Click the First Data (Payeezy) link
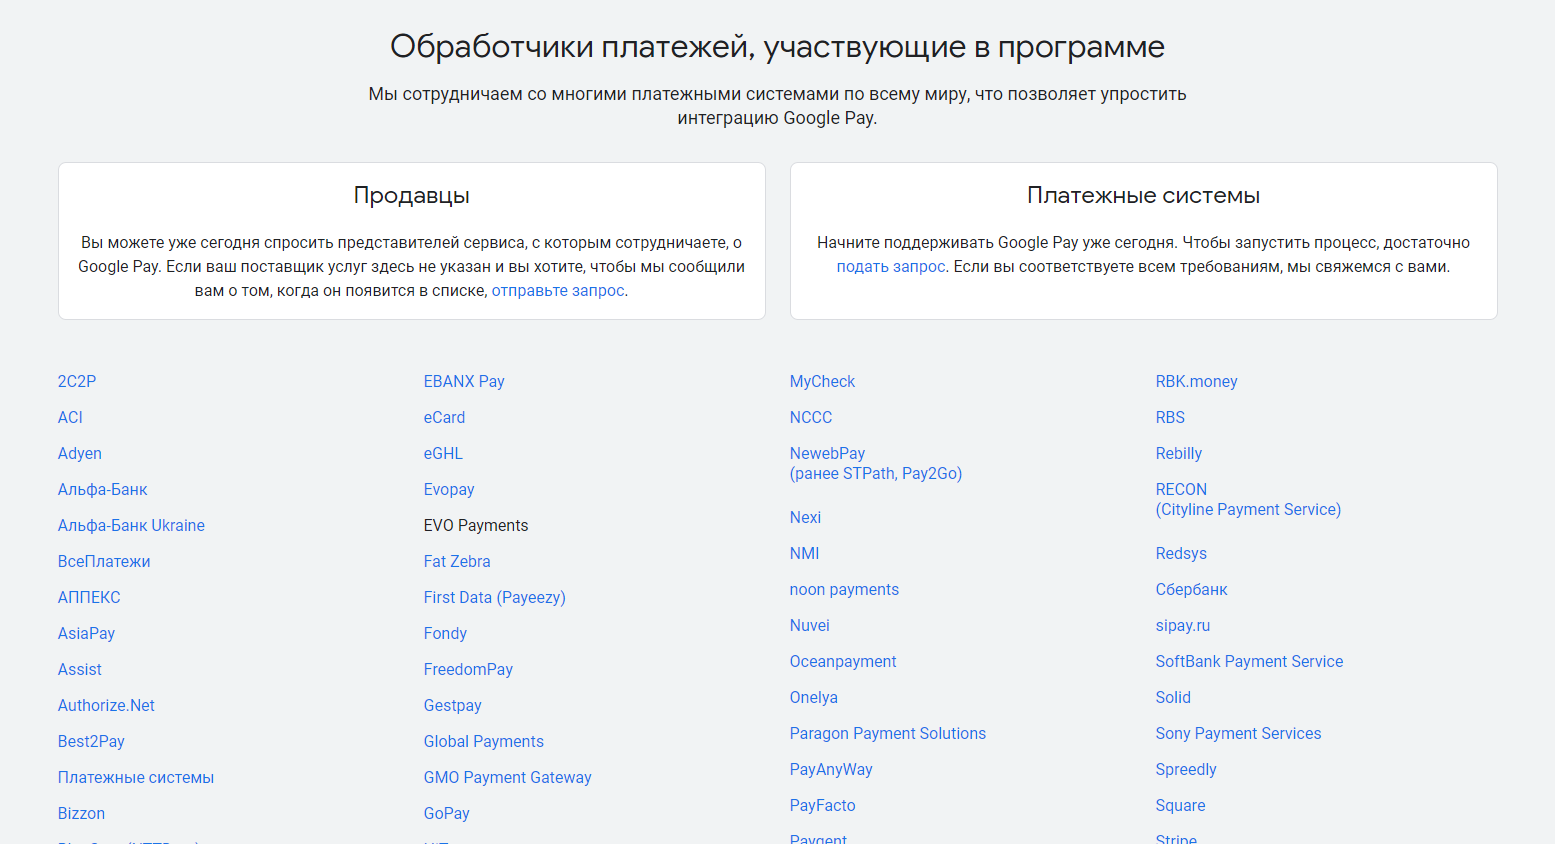 click(494, 598)
